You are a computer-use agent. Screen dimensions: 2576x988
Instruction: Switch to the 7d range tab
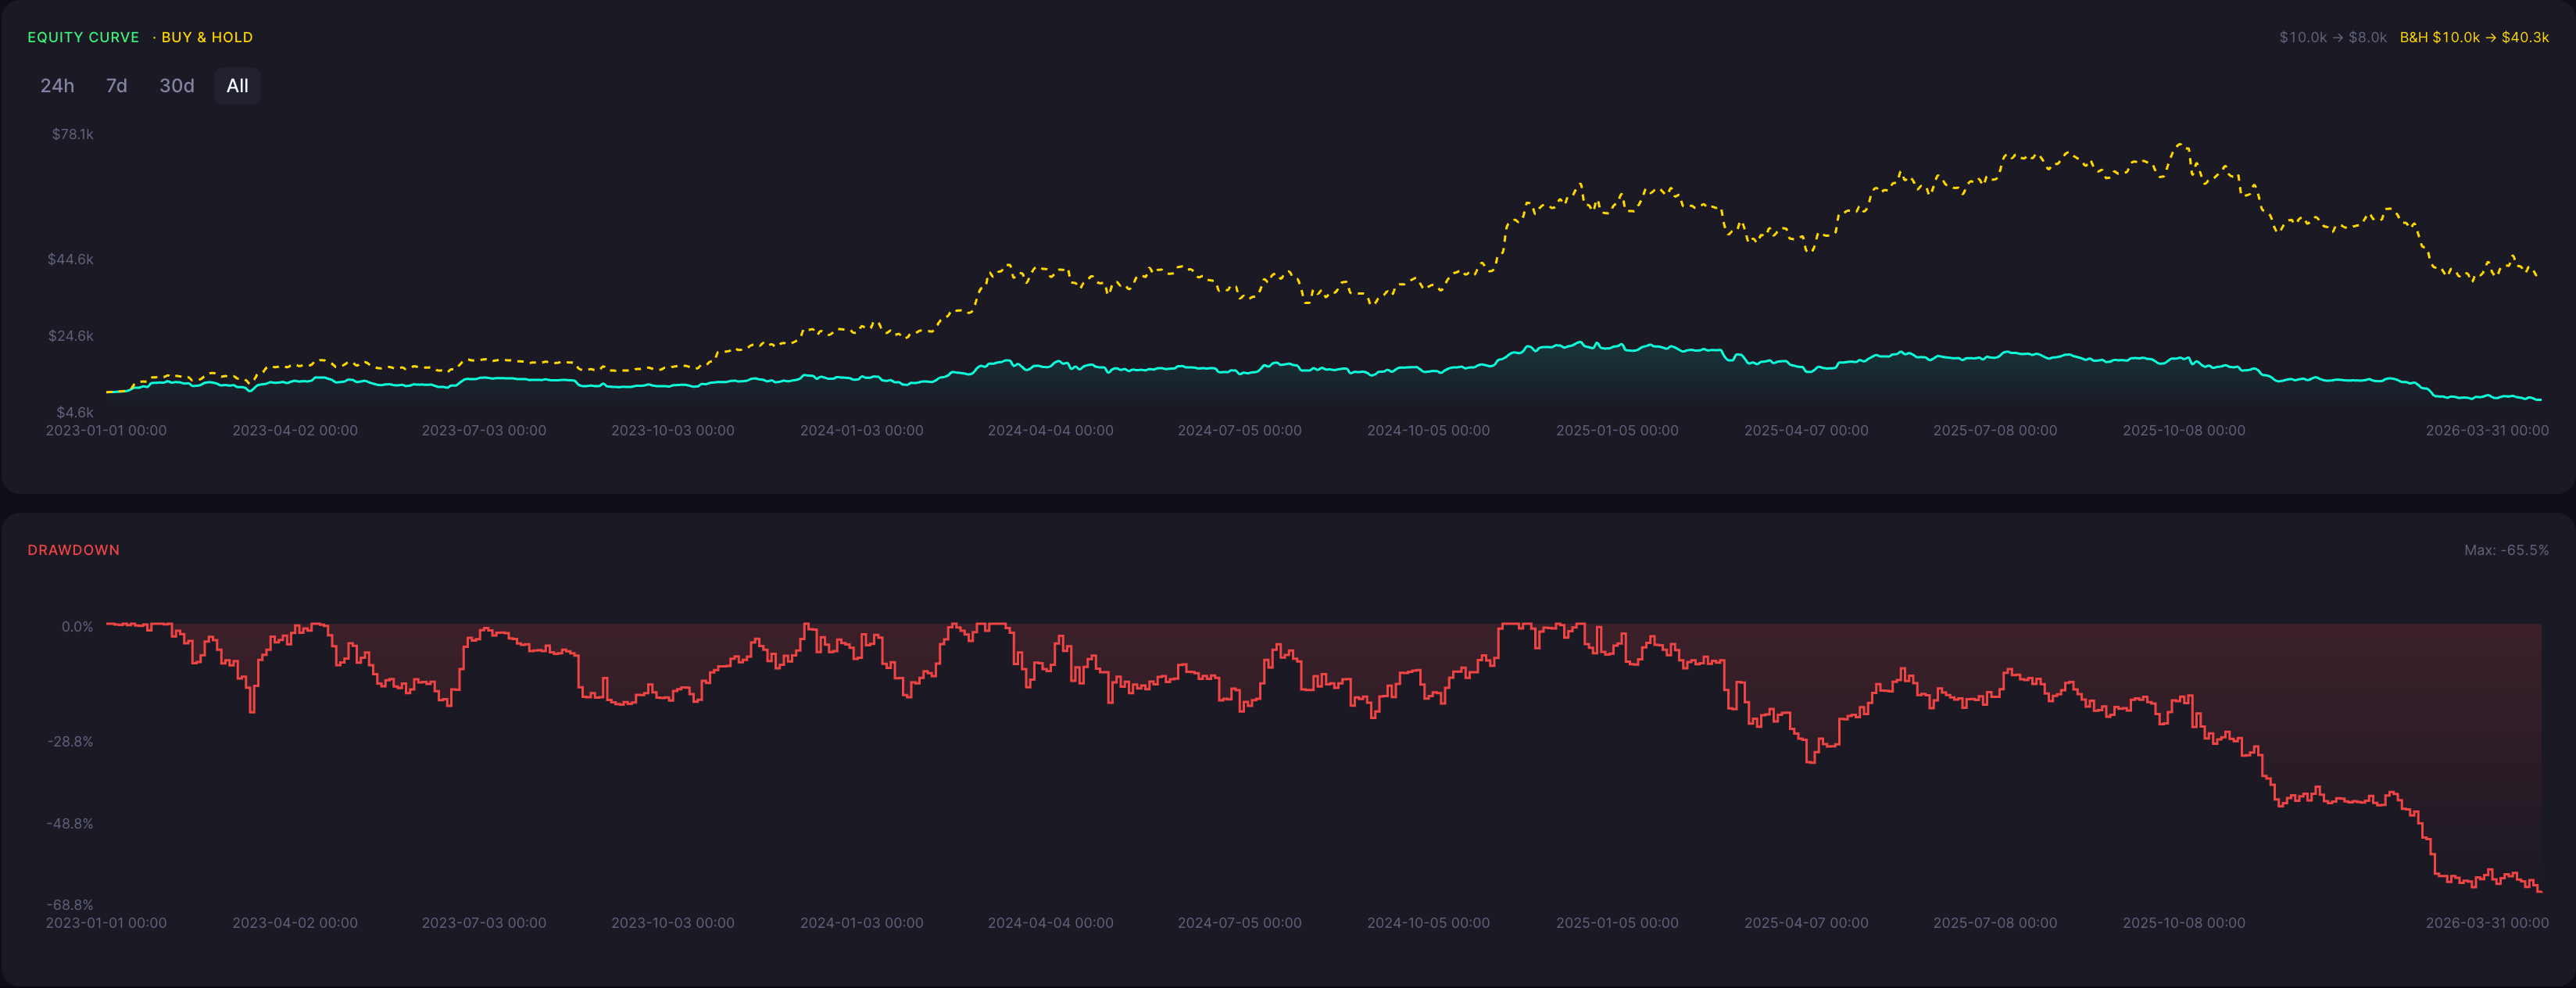pyautogui.click(x=117, y=86)
